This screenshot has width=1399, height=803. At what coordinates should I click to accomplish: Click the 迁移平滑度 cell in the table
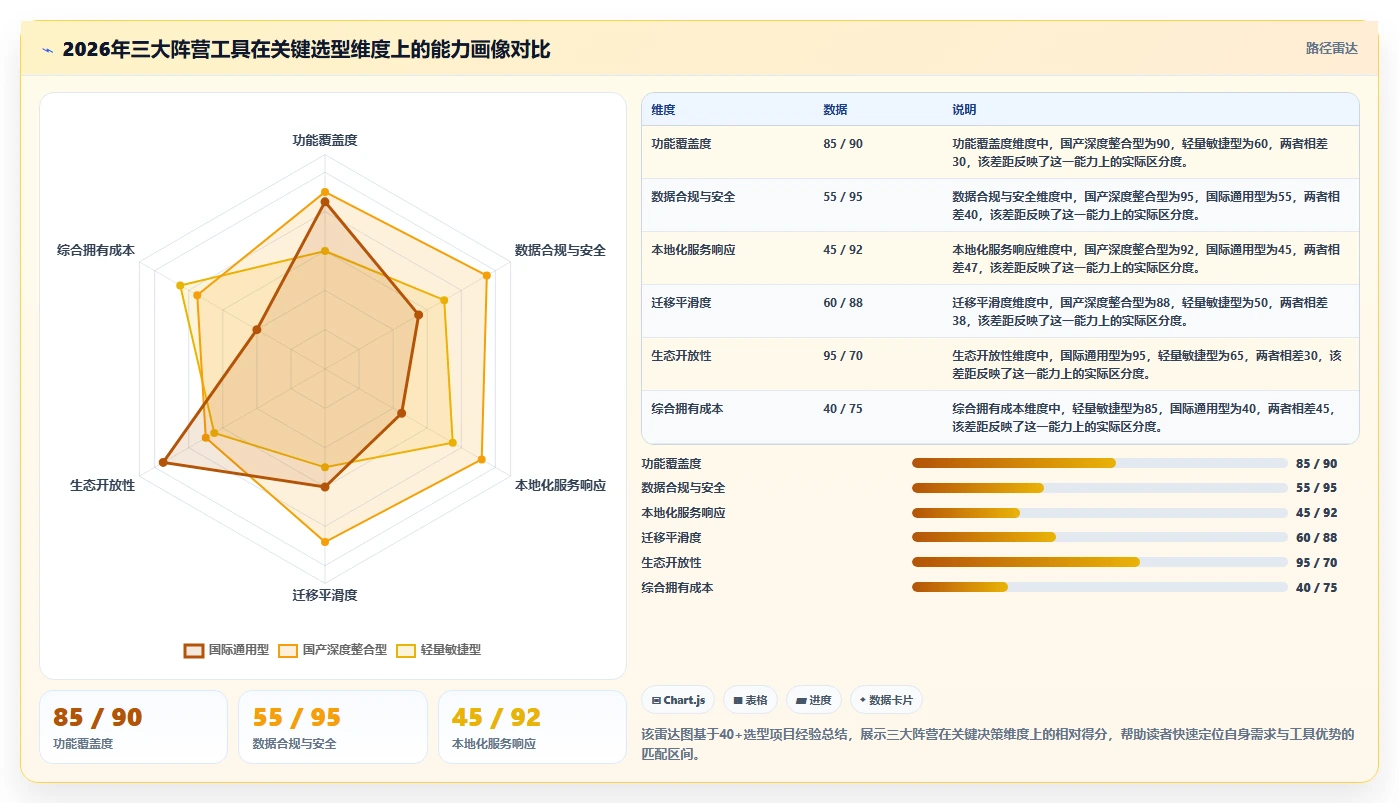click(x=681, y=303)
